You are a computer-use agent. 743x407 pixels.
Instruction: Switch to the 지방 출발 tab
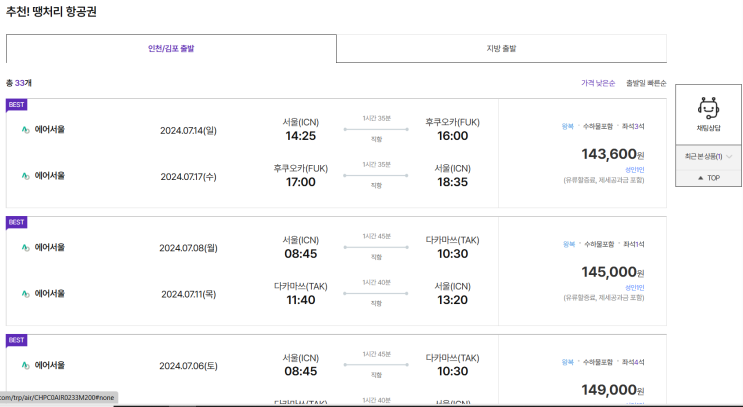pyautogui.click(x=501, y=48)
